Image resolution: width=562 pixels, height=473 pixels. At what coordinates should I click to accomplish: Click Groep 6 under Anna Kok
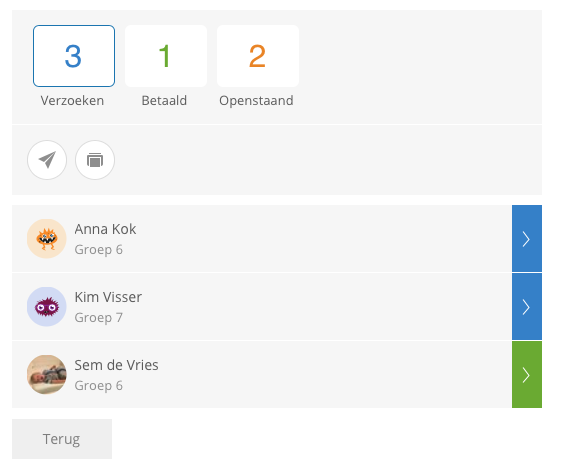(99, 250)
